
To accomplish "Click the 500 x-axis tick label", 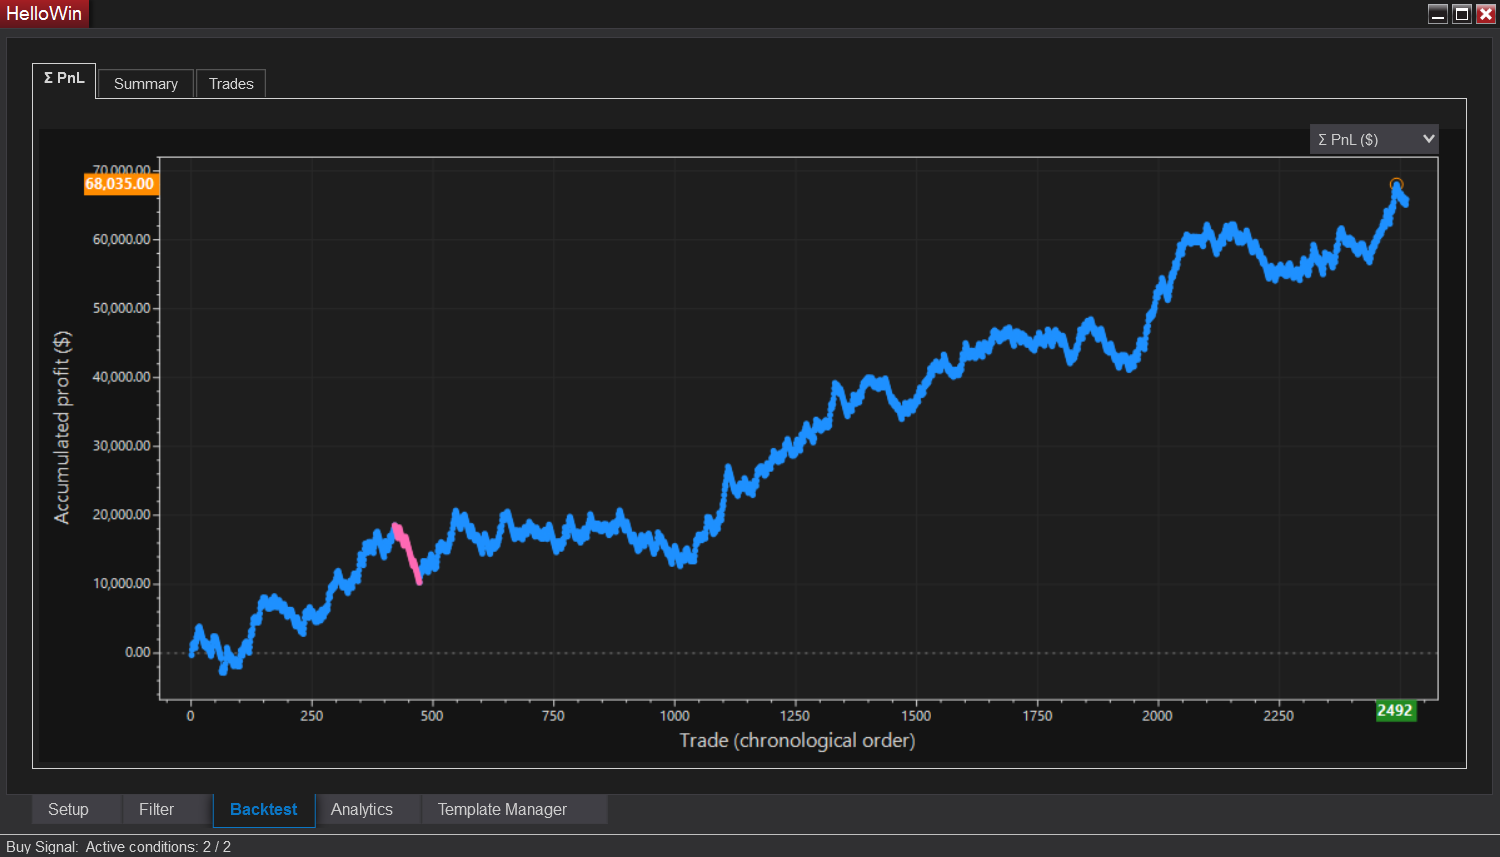I will point(432,716).
